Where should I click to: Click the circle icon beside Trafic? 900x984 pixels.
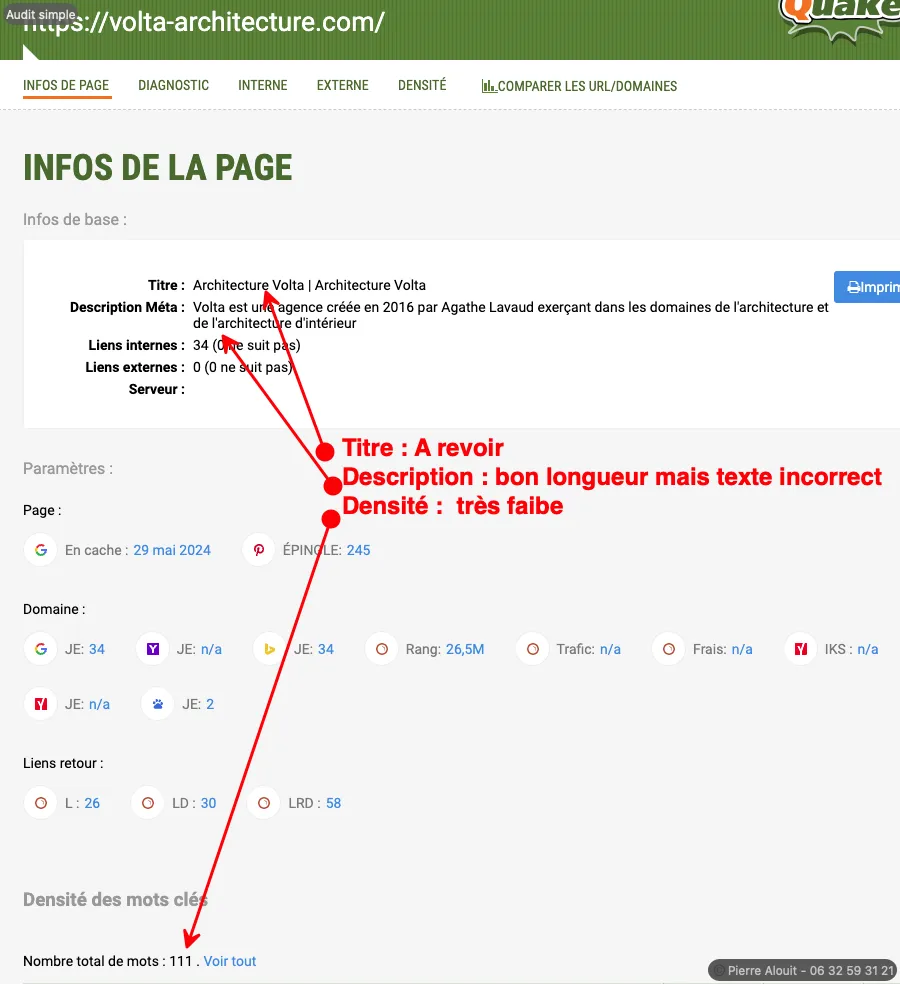tap(533, 649)
